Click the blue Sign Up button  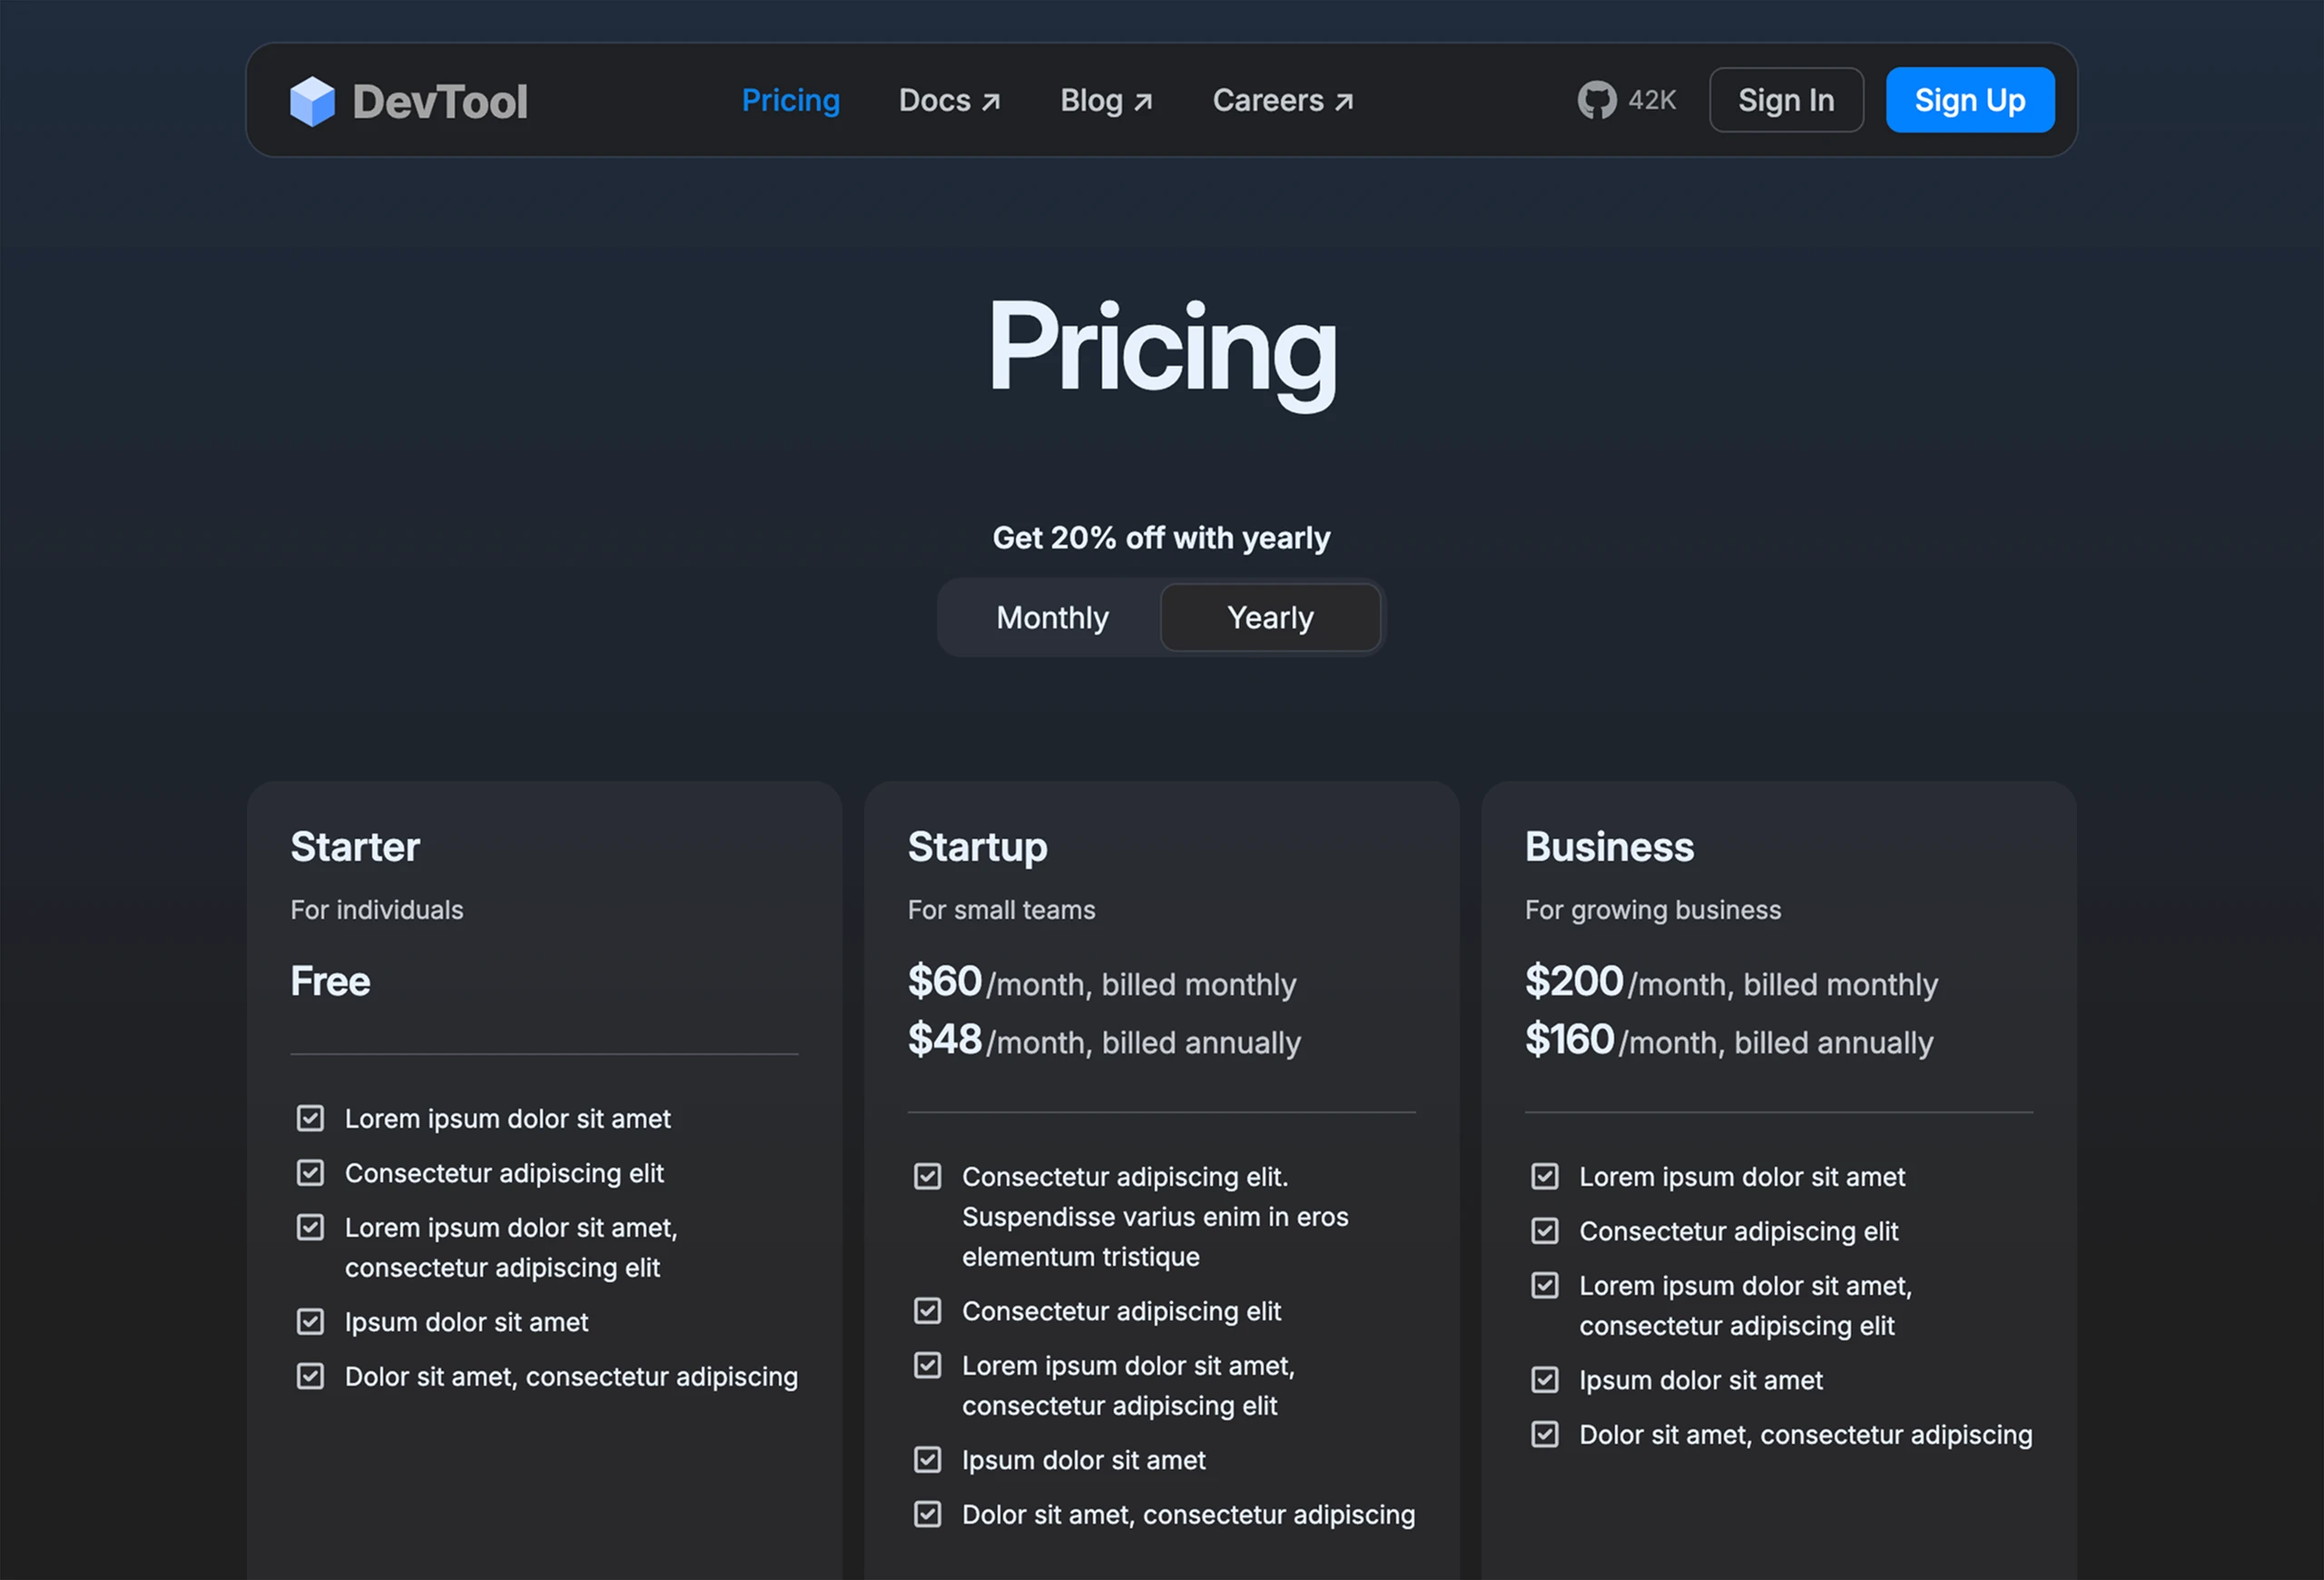1970,100
